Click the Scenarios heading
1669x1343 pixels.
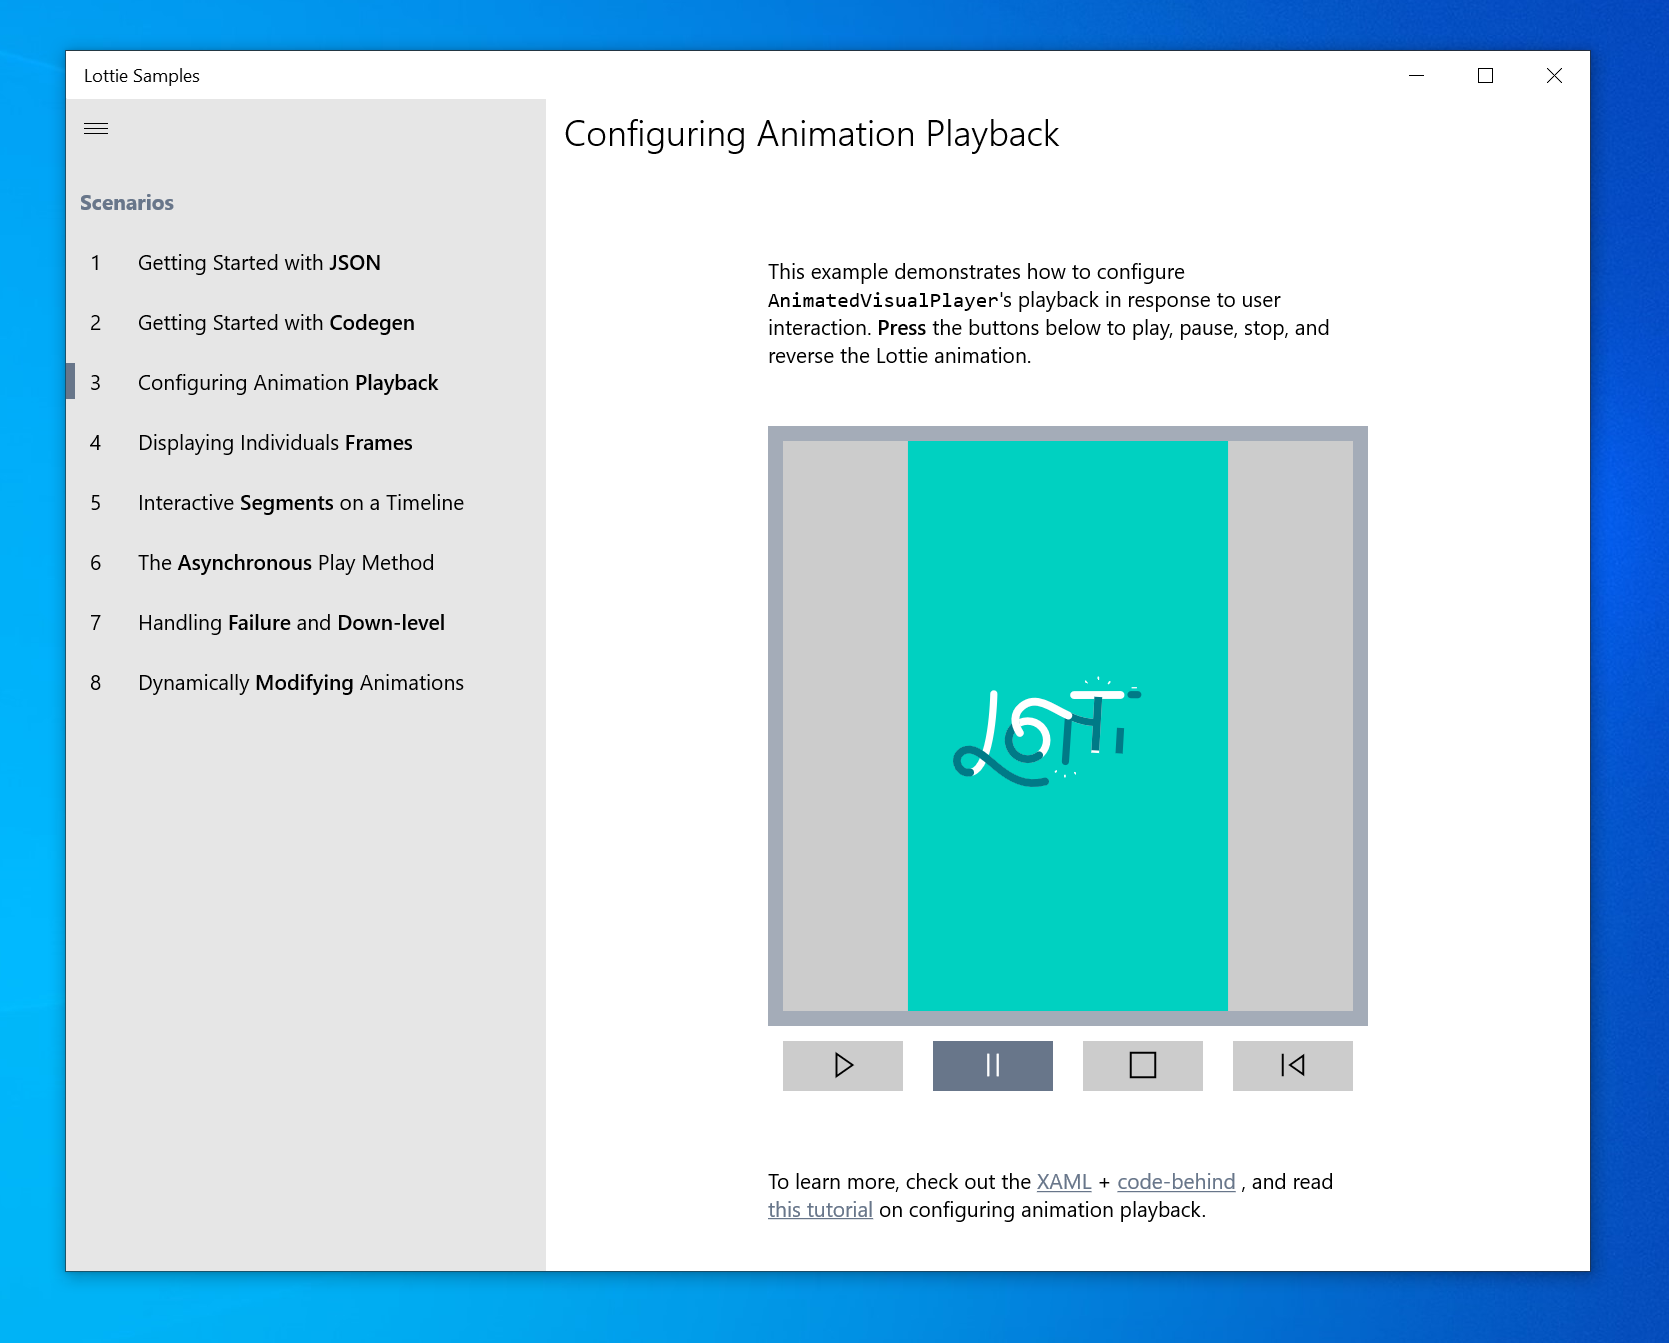[127, 203]
